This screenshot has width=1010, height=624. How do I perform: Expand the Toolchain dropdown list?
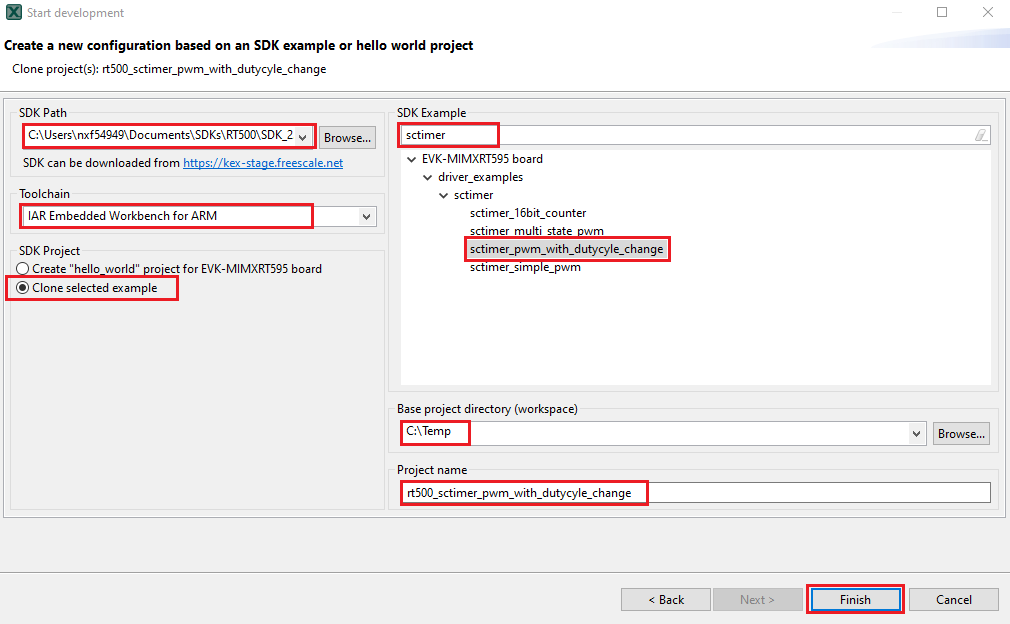point(367,216)
